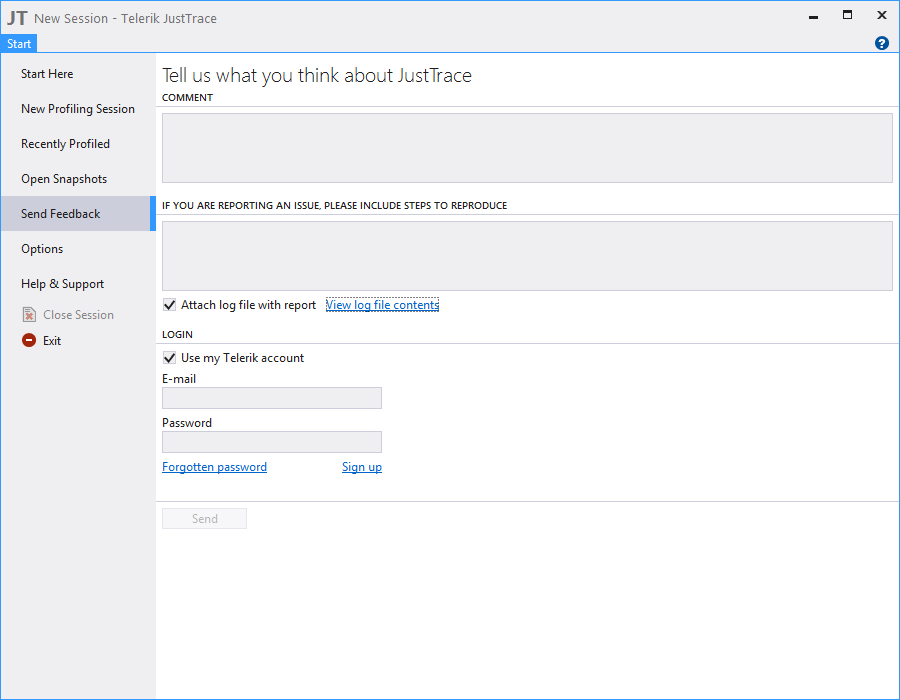The image size is (900, 700).
Task: Toggle Use my Telerik account checkbox
Action: (x=169, y=357)
